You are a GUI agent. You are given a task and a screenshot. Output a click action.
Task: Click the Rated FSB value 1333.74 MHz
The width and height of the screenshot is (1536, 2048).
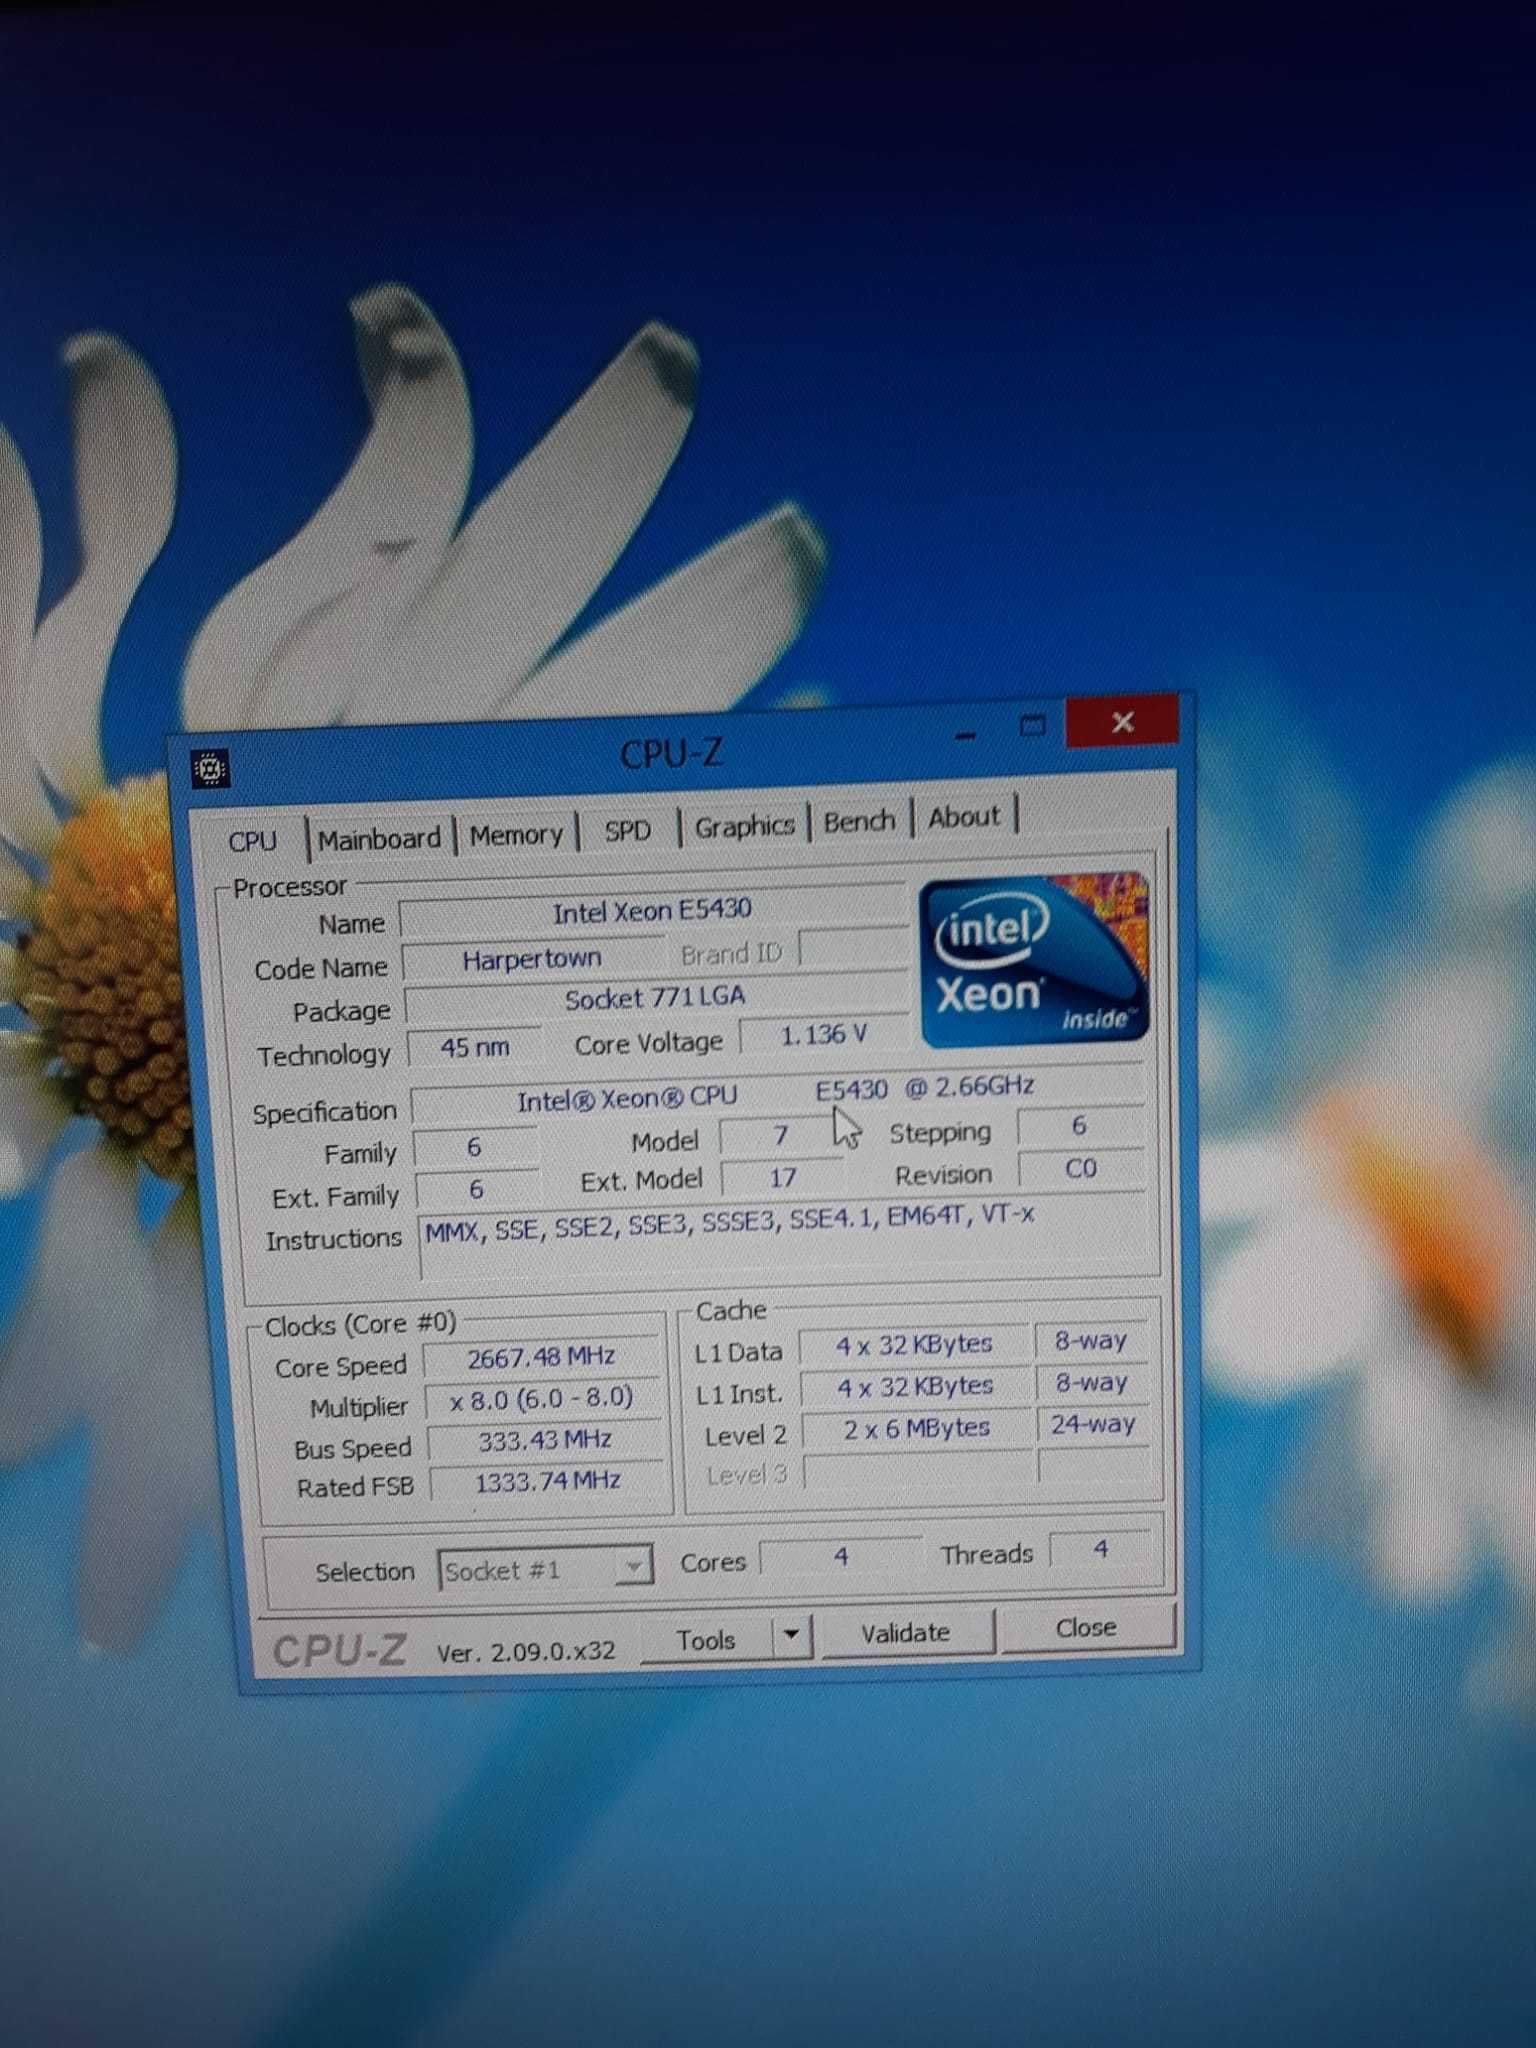[547, 1480]
